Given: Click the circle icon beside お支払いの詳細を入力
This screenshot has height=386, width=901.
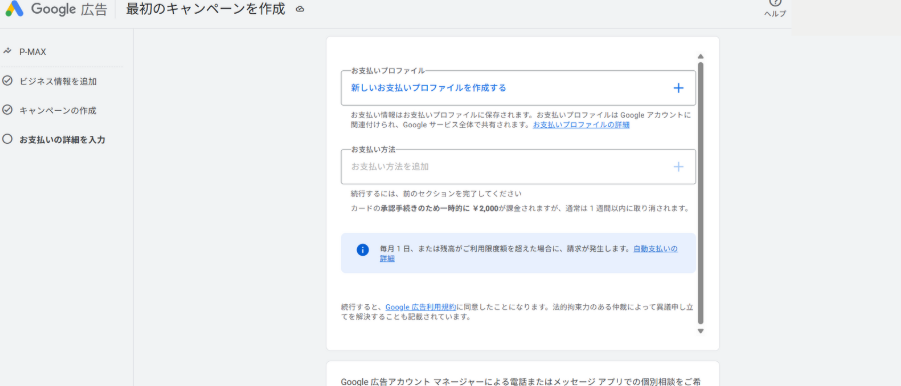Looking at the screenshot, I should pyautogui.click(x=7, y=139).
